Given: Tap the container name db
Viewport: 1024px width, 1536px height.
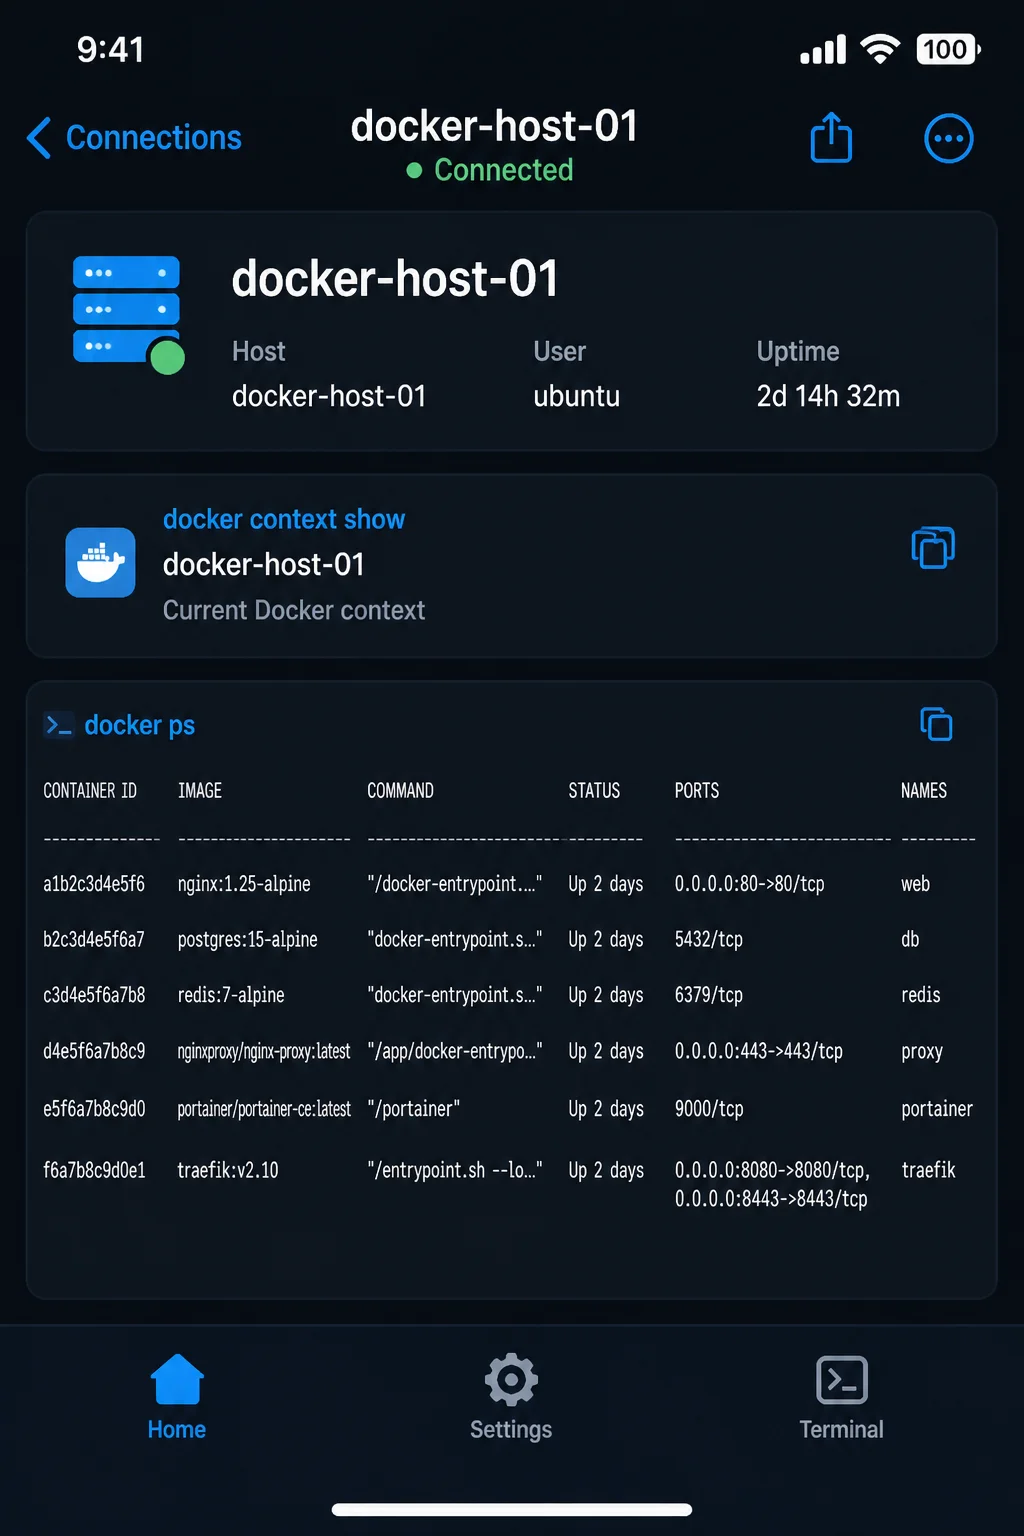Looking at the screenshot, I should pos(910,939).
